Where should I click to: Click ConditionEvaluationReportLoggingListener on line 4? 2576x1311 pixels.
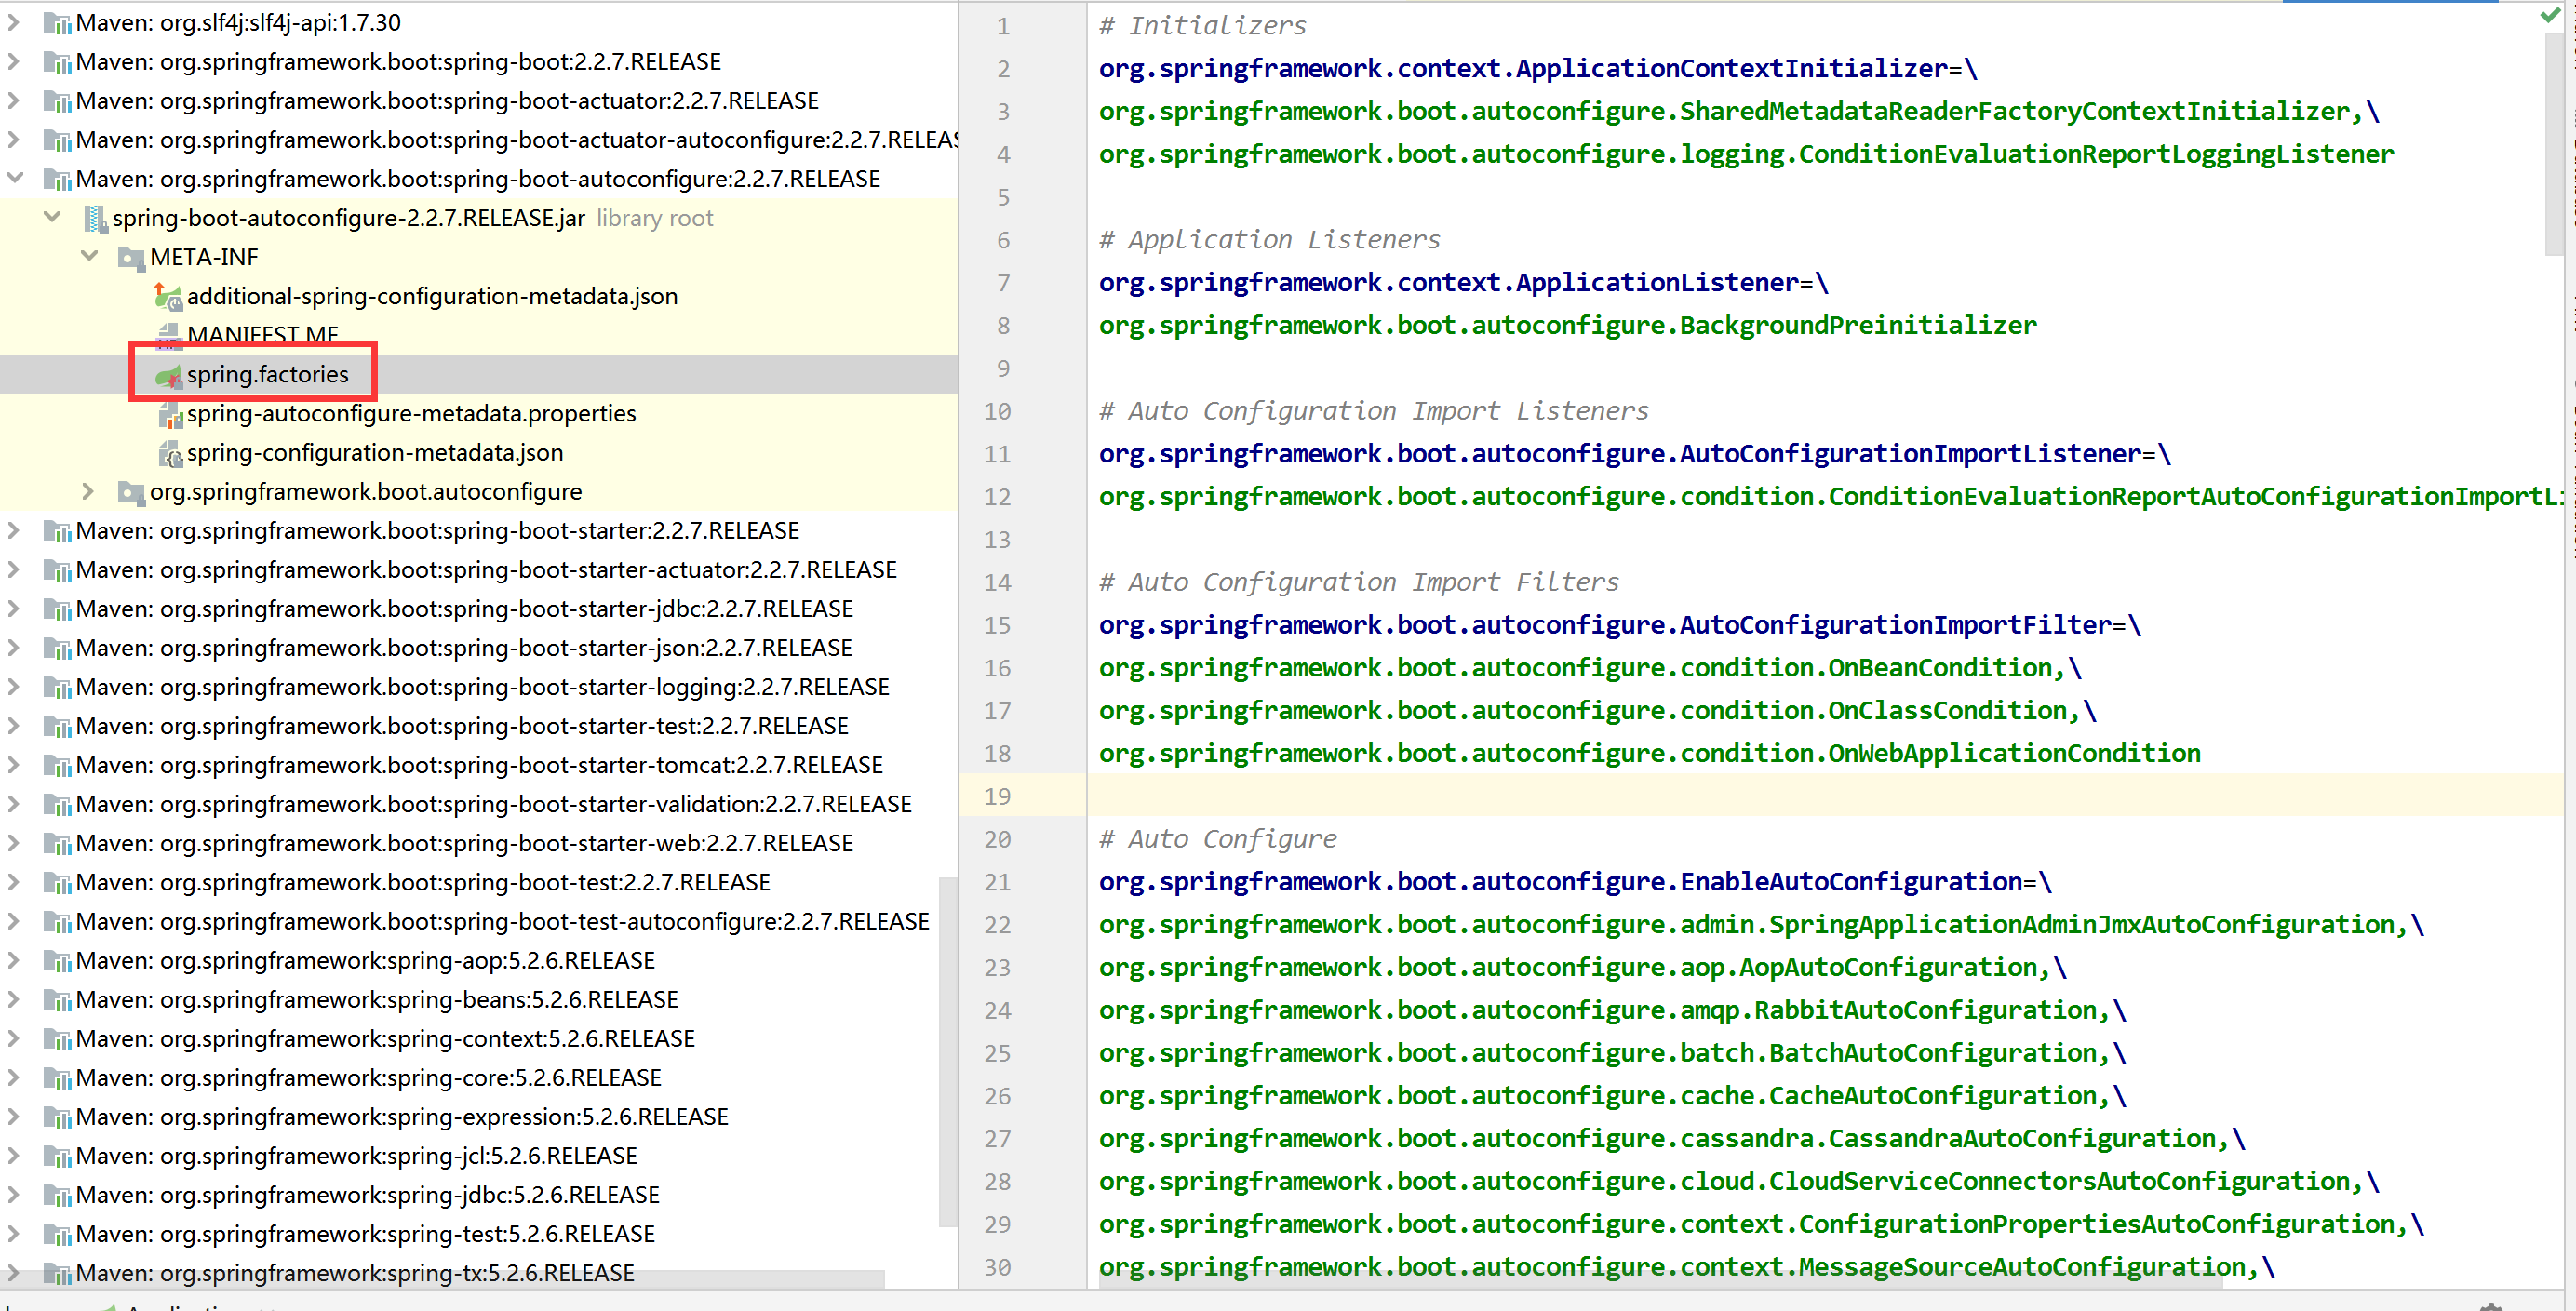(2096, 155)
